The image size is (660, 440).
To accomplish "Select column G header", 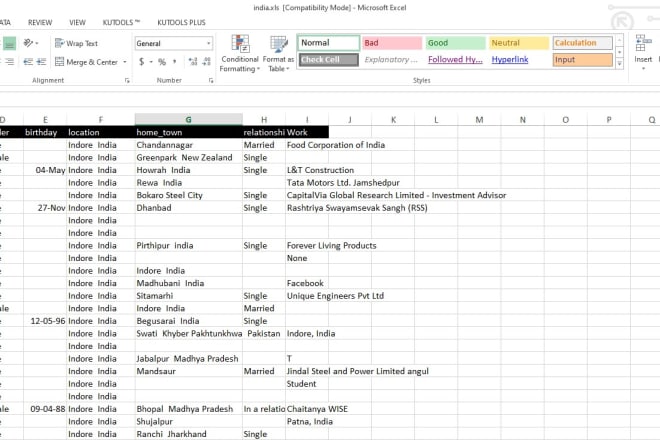I will point(189,120).
